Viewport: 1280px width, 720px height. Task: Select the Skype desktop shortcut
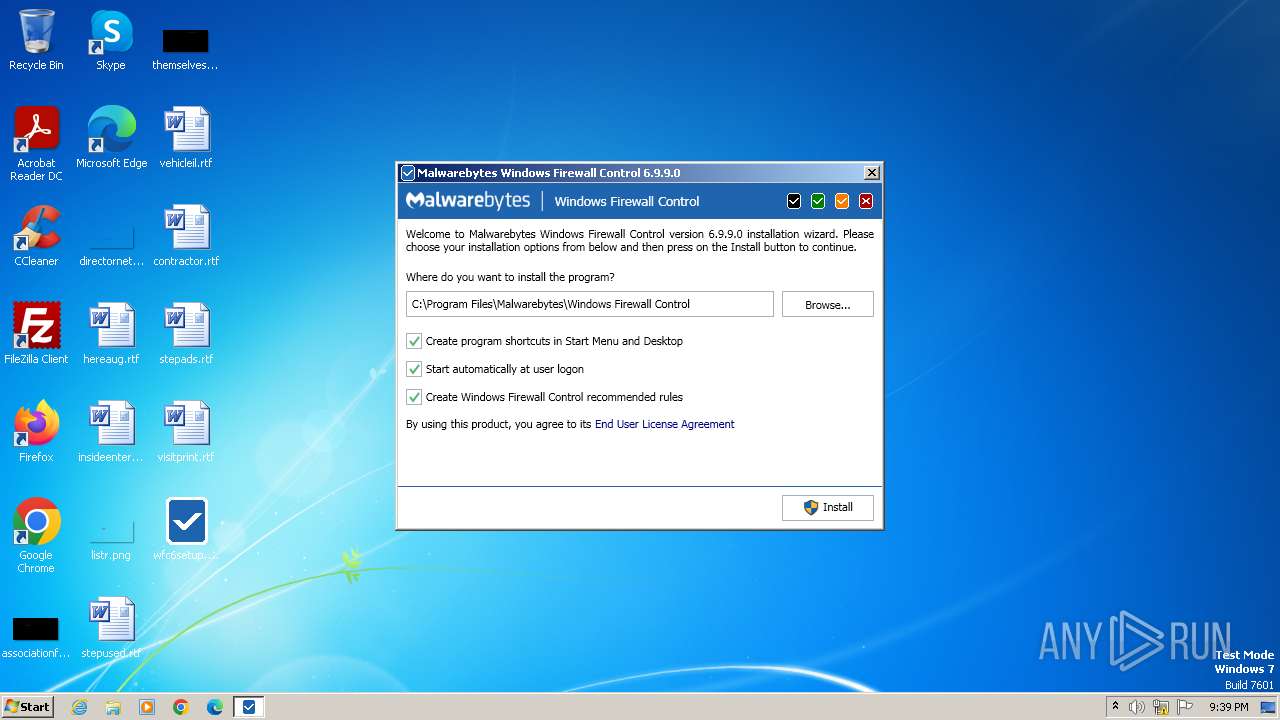tap(111, 40)
